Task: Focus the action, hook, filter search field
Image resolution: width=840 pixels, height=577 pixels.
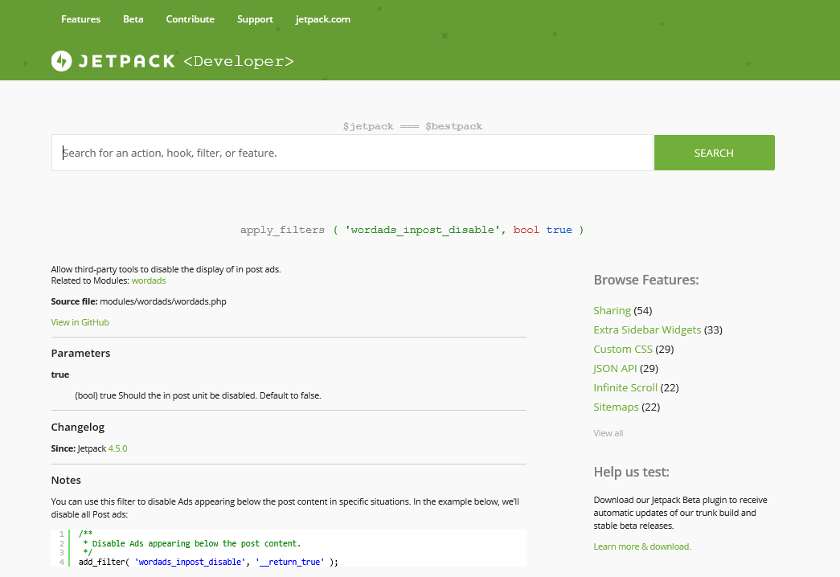Action: pyautogui.click(x=352, y=153)
